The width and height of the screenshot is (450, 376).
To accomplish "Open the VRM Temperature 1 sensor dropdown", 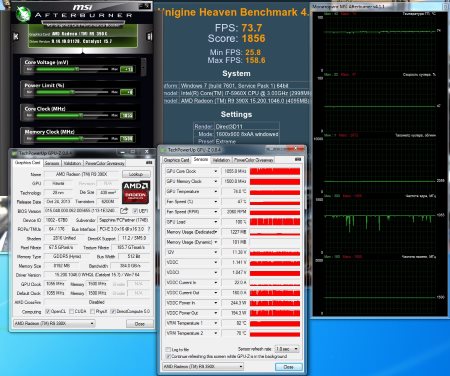I will [x=216, y=323].
